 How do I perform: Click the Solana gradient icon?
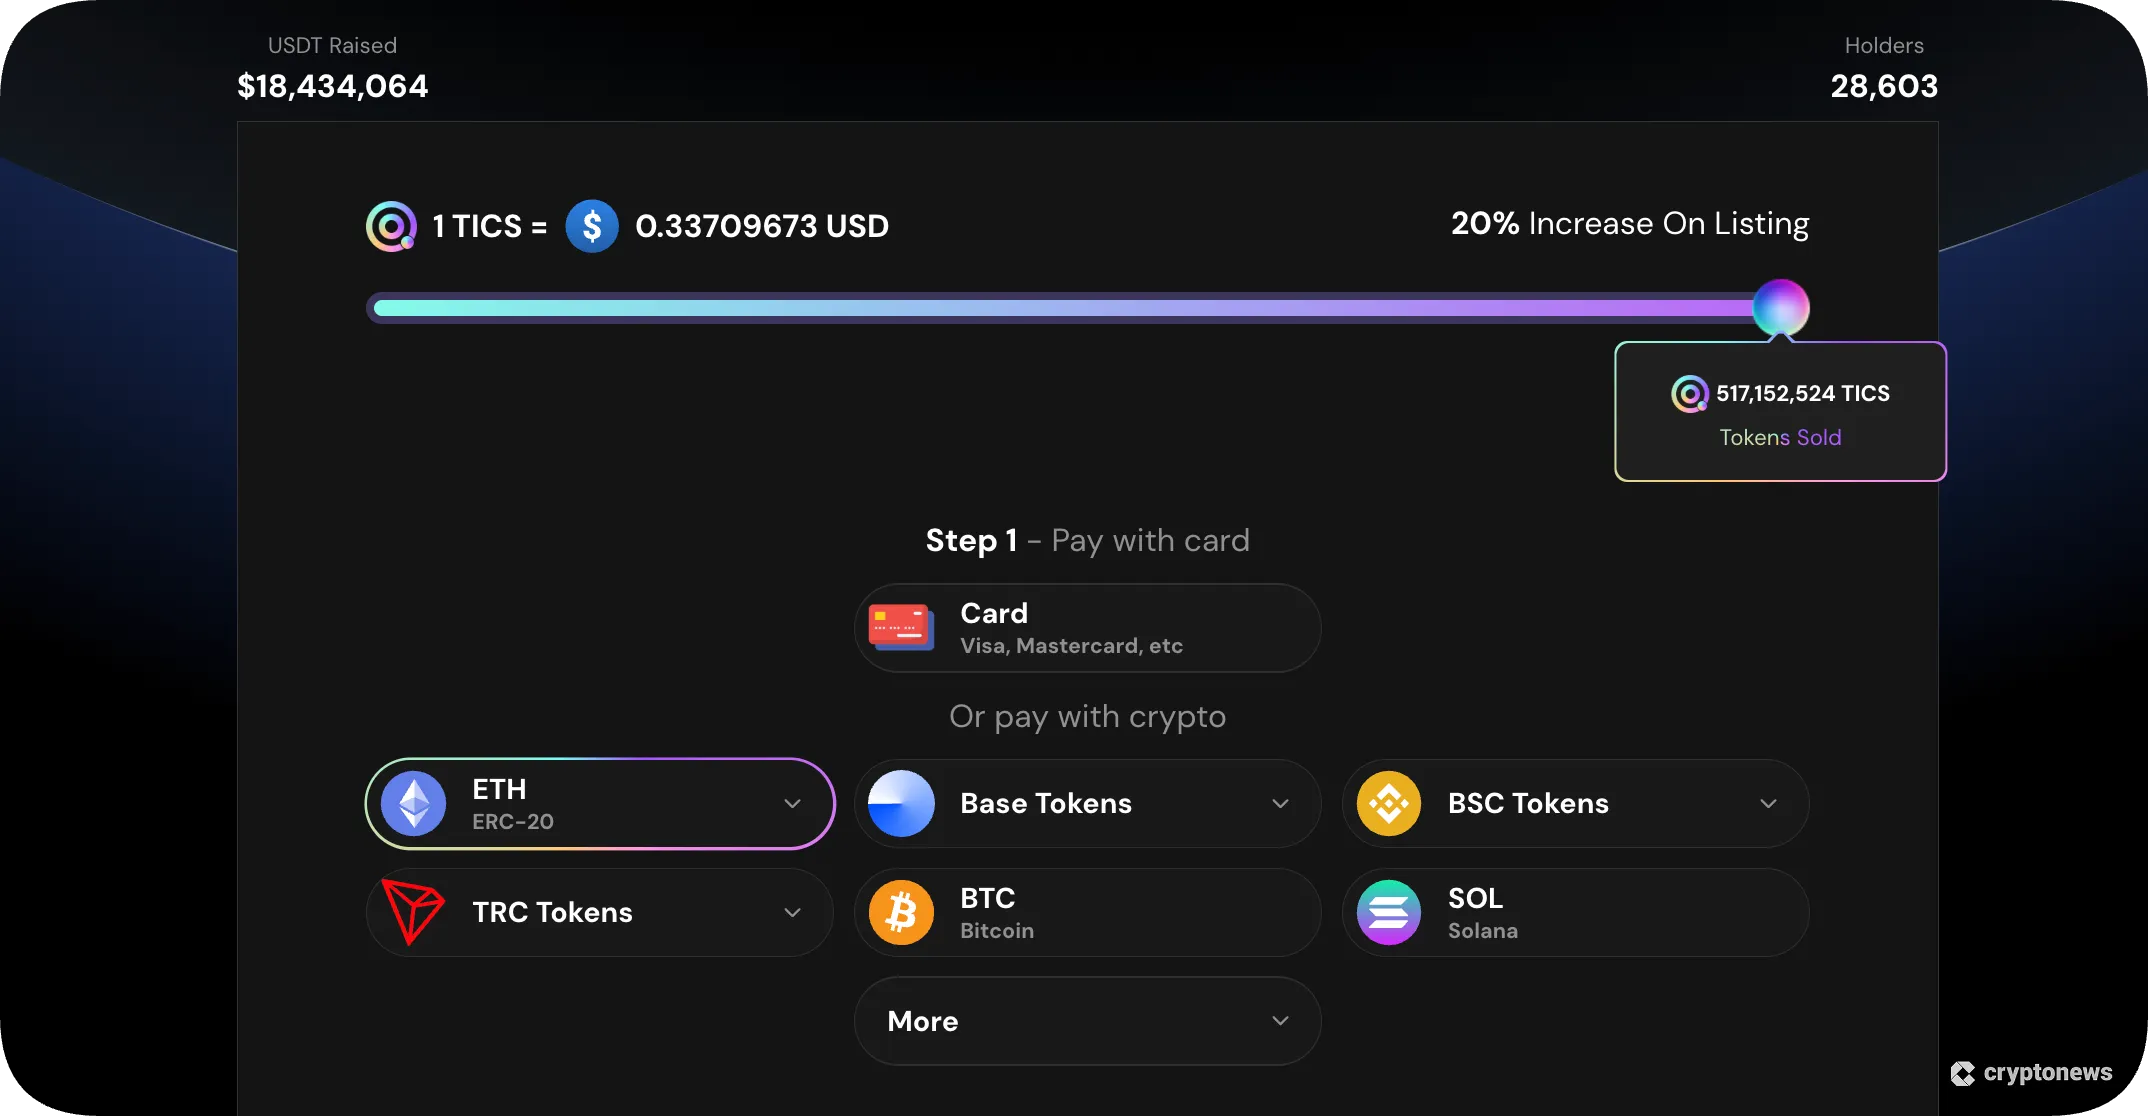[x=1389, y=912]
